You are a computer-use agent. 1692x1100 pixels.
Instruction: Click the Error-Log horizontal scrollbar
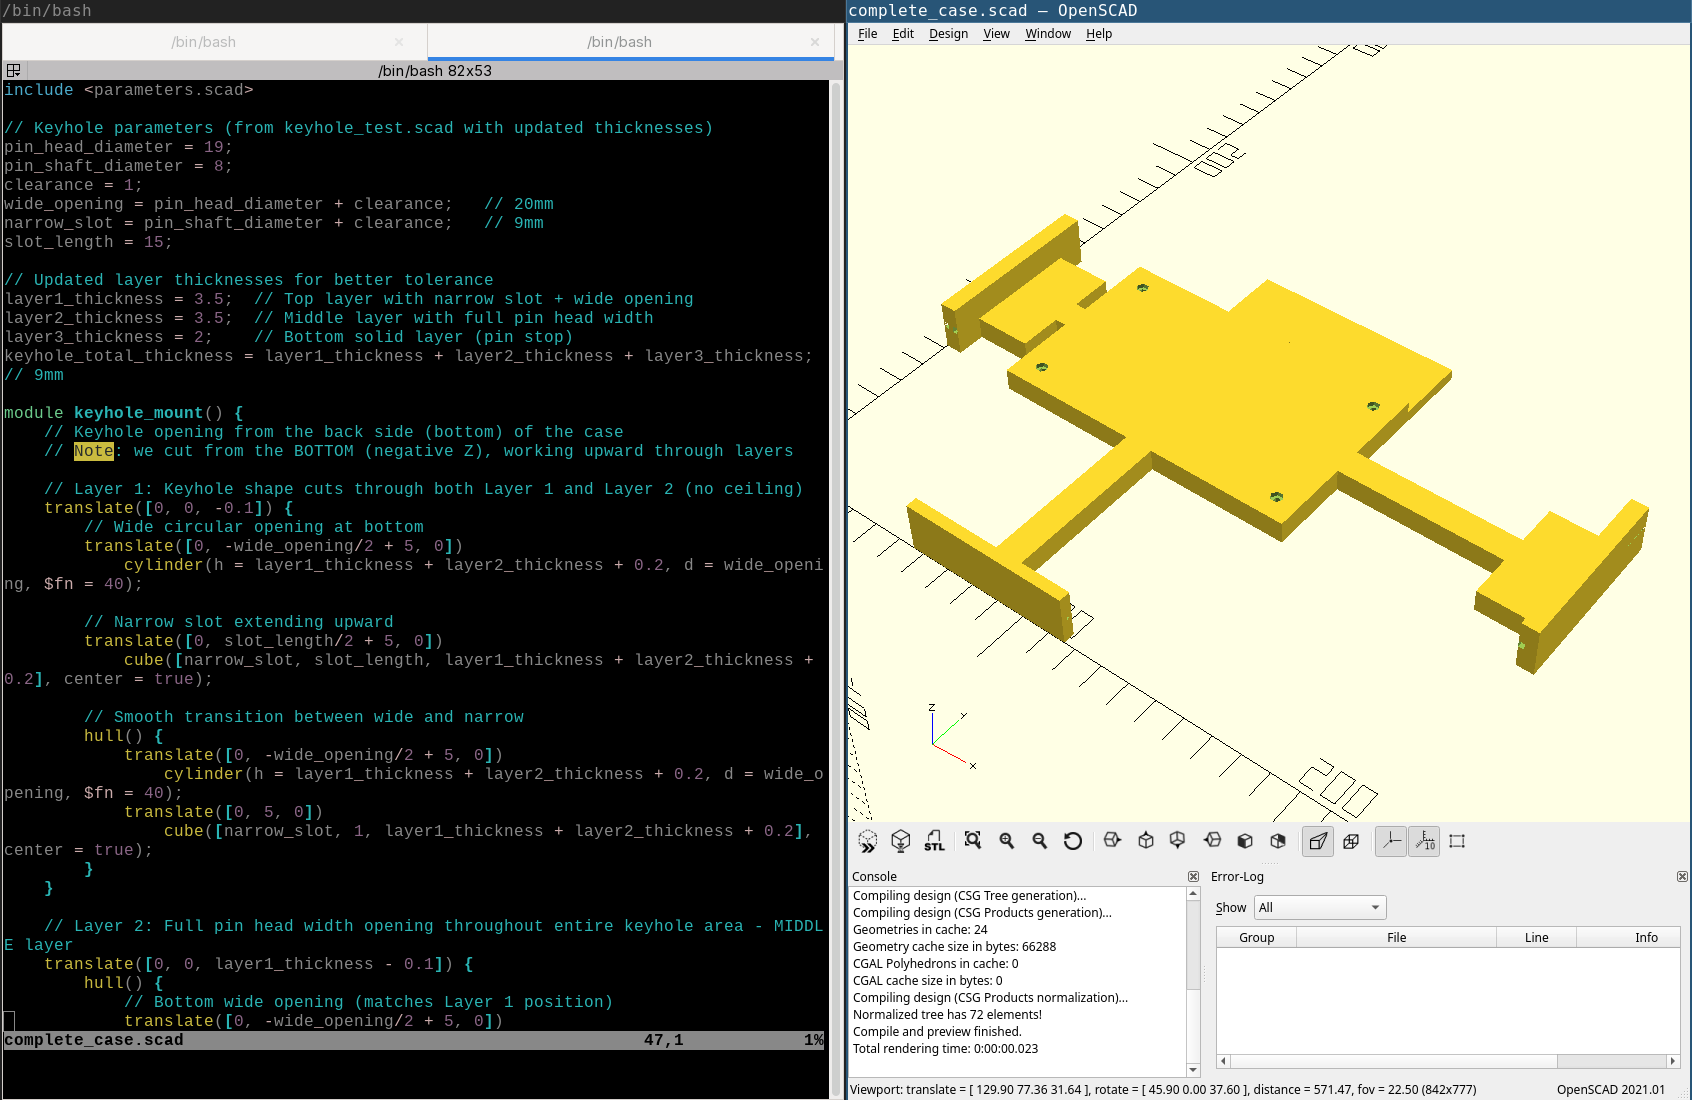(1393, 1061)
